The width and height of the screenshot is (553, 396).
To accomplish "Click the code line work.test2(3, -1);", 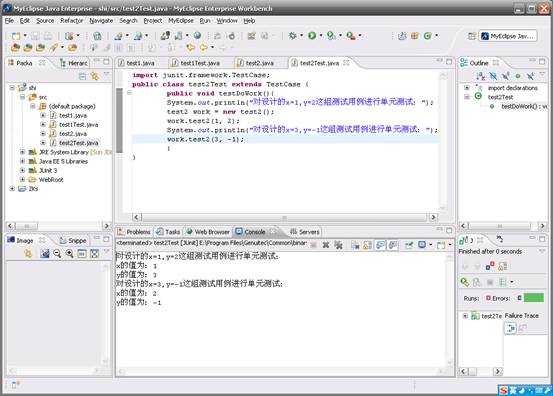I will (205, 139).
